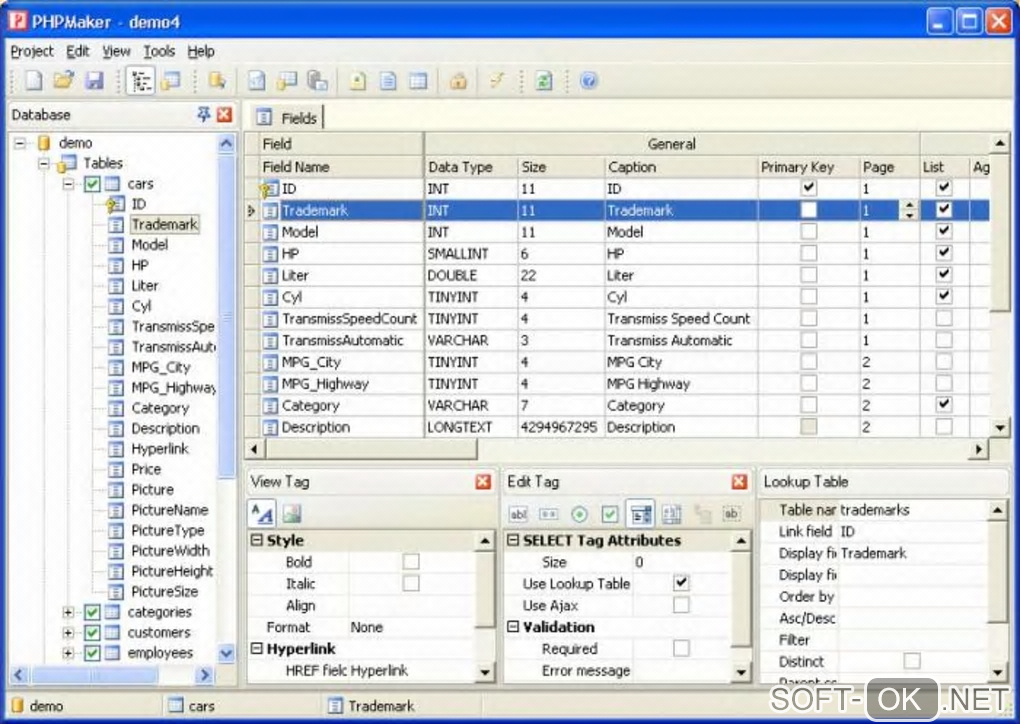Close the Database panel
This screenshot has height=724, width=1020.
click(x=224, y=114)
